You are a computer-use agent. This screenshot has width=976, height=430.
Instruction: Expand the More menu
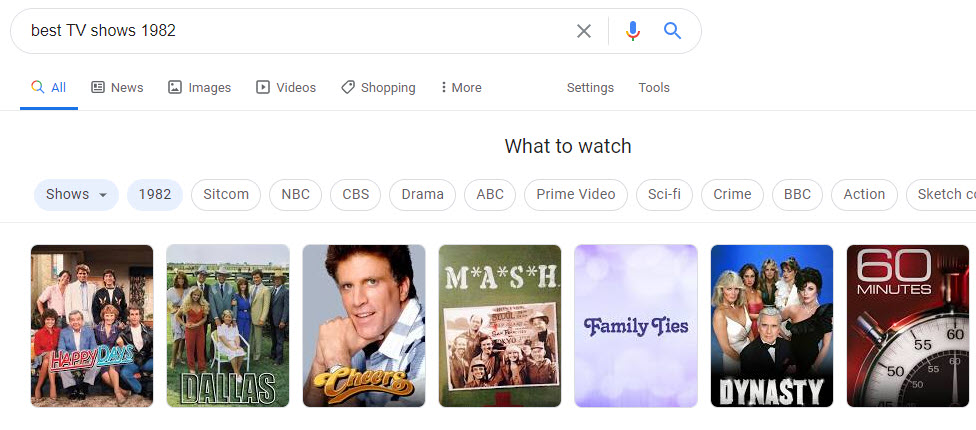click(x=461, y=88)
